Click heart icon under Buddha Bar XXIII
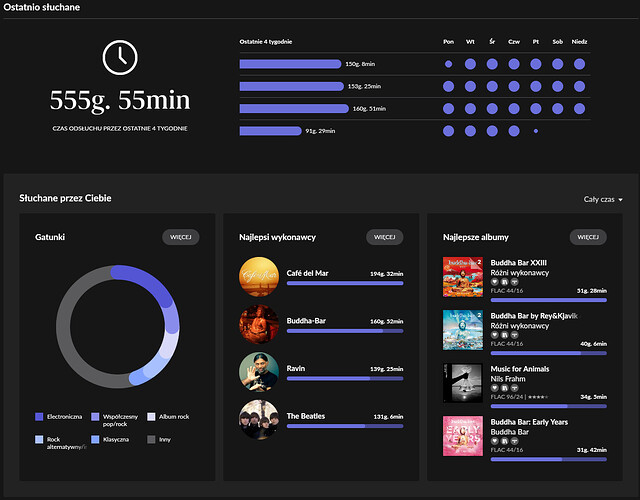The height and width of the screenshot is (500, 640). click(x=494, y=282)
